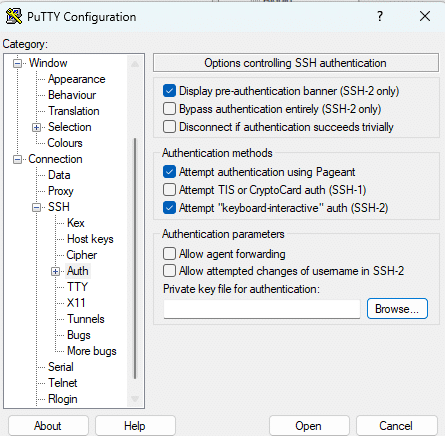This screenshot has height=436, width=445.
Task: Open the Rlogin category
Action: [63, 399]
